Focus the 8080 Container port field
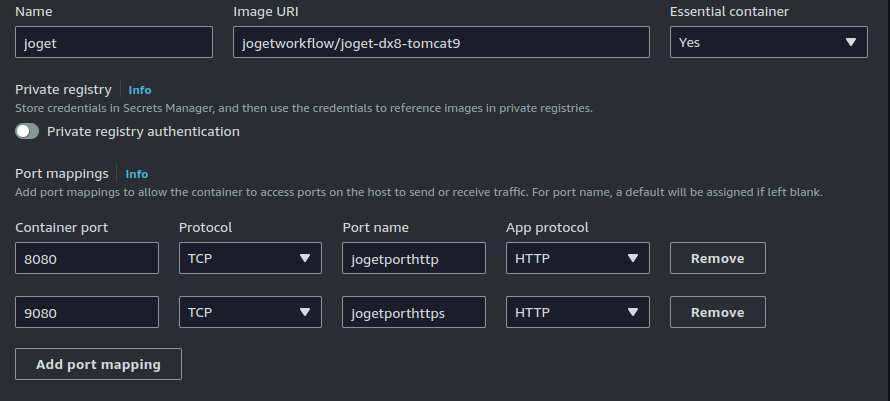Image resolution: width=890 pixels, height=401 pixels. 87,258
